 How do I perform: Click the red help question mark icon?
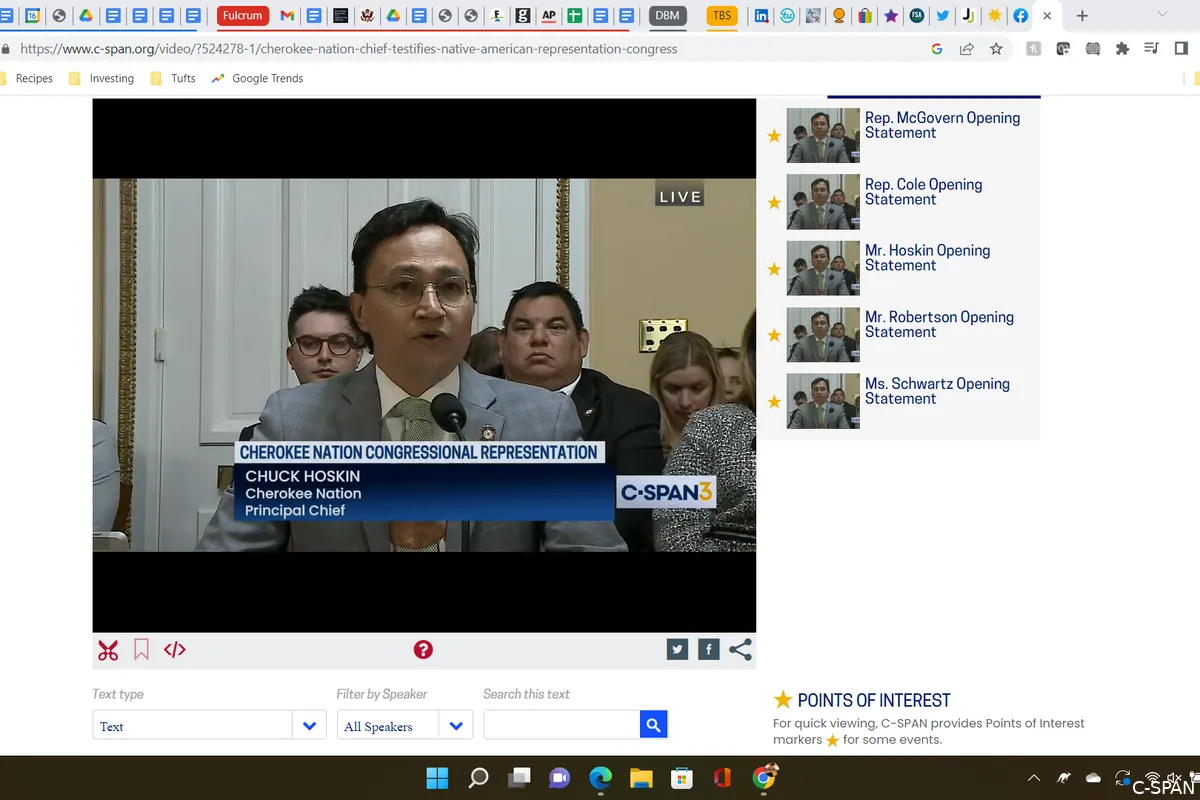pyautogui.click(x=423, y=650)
